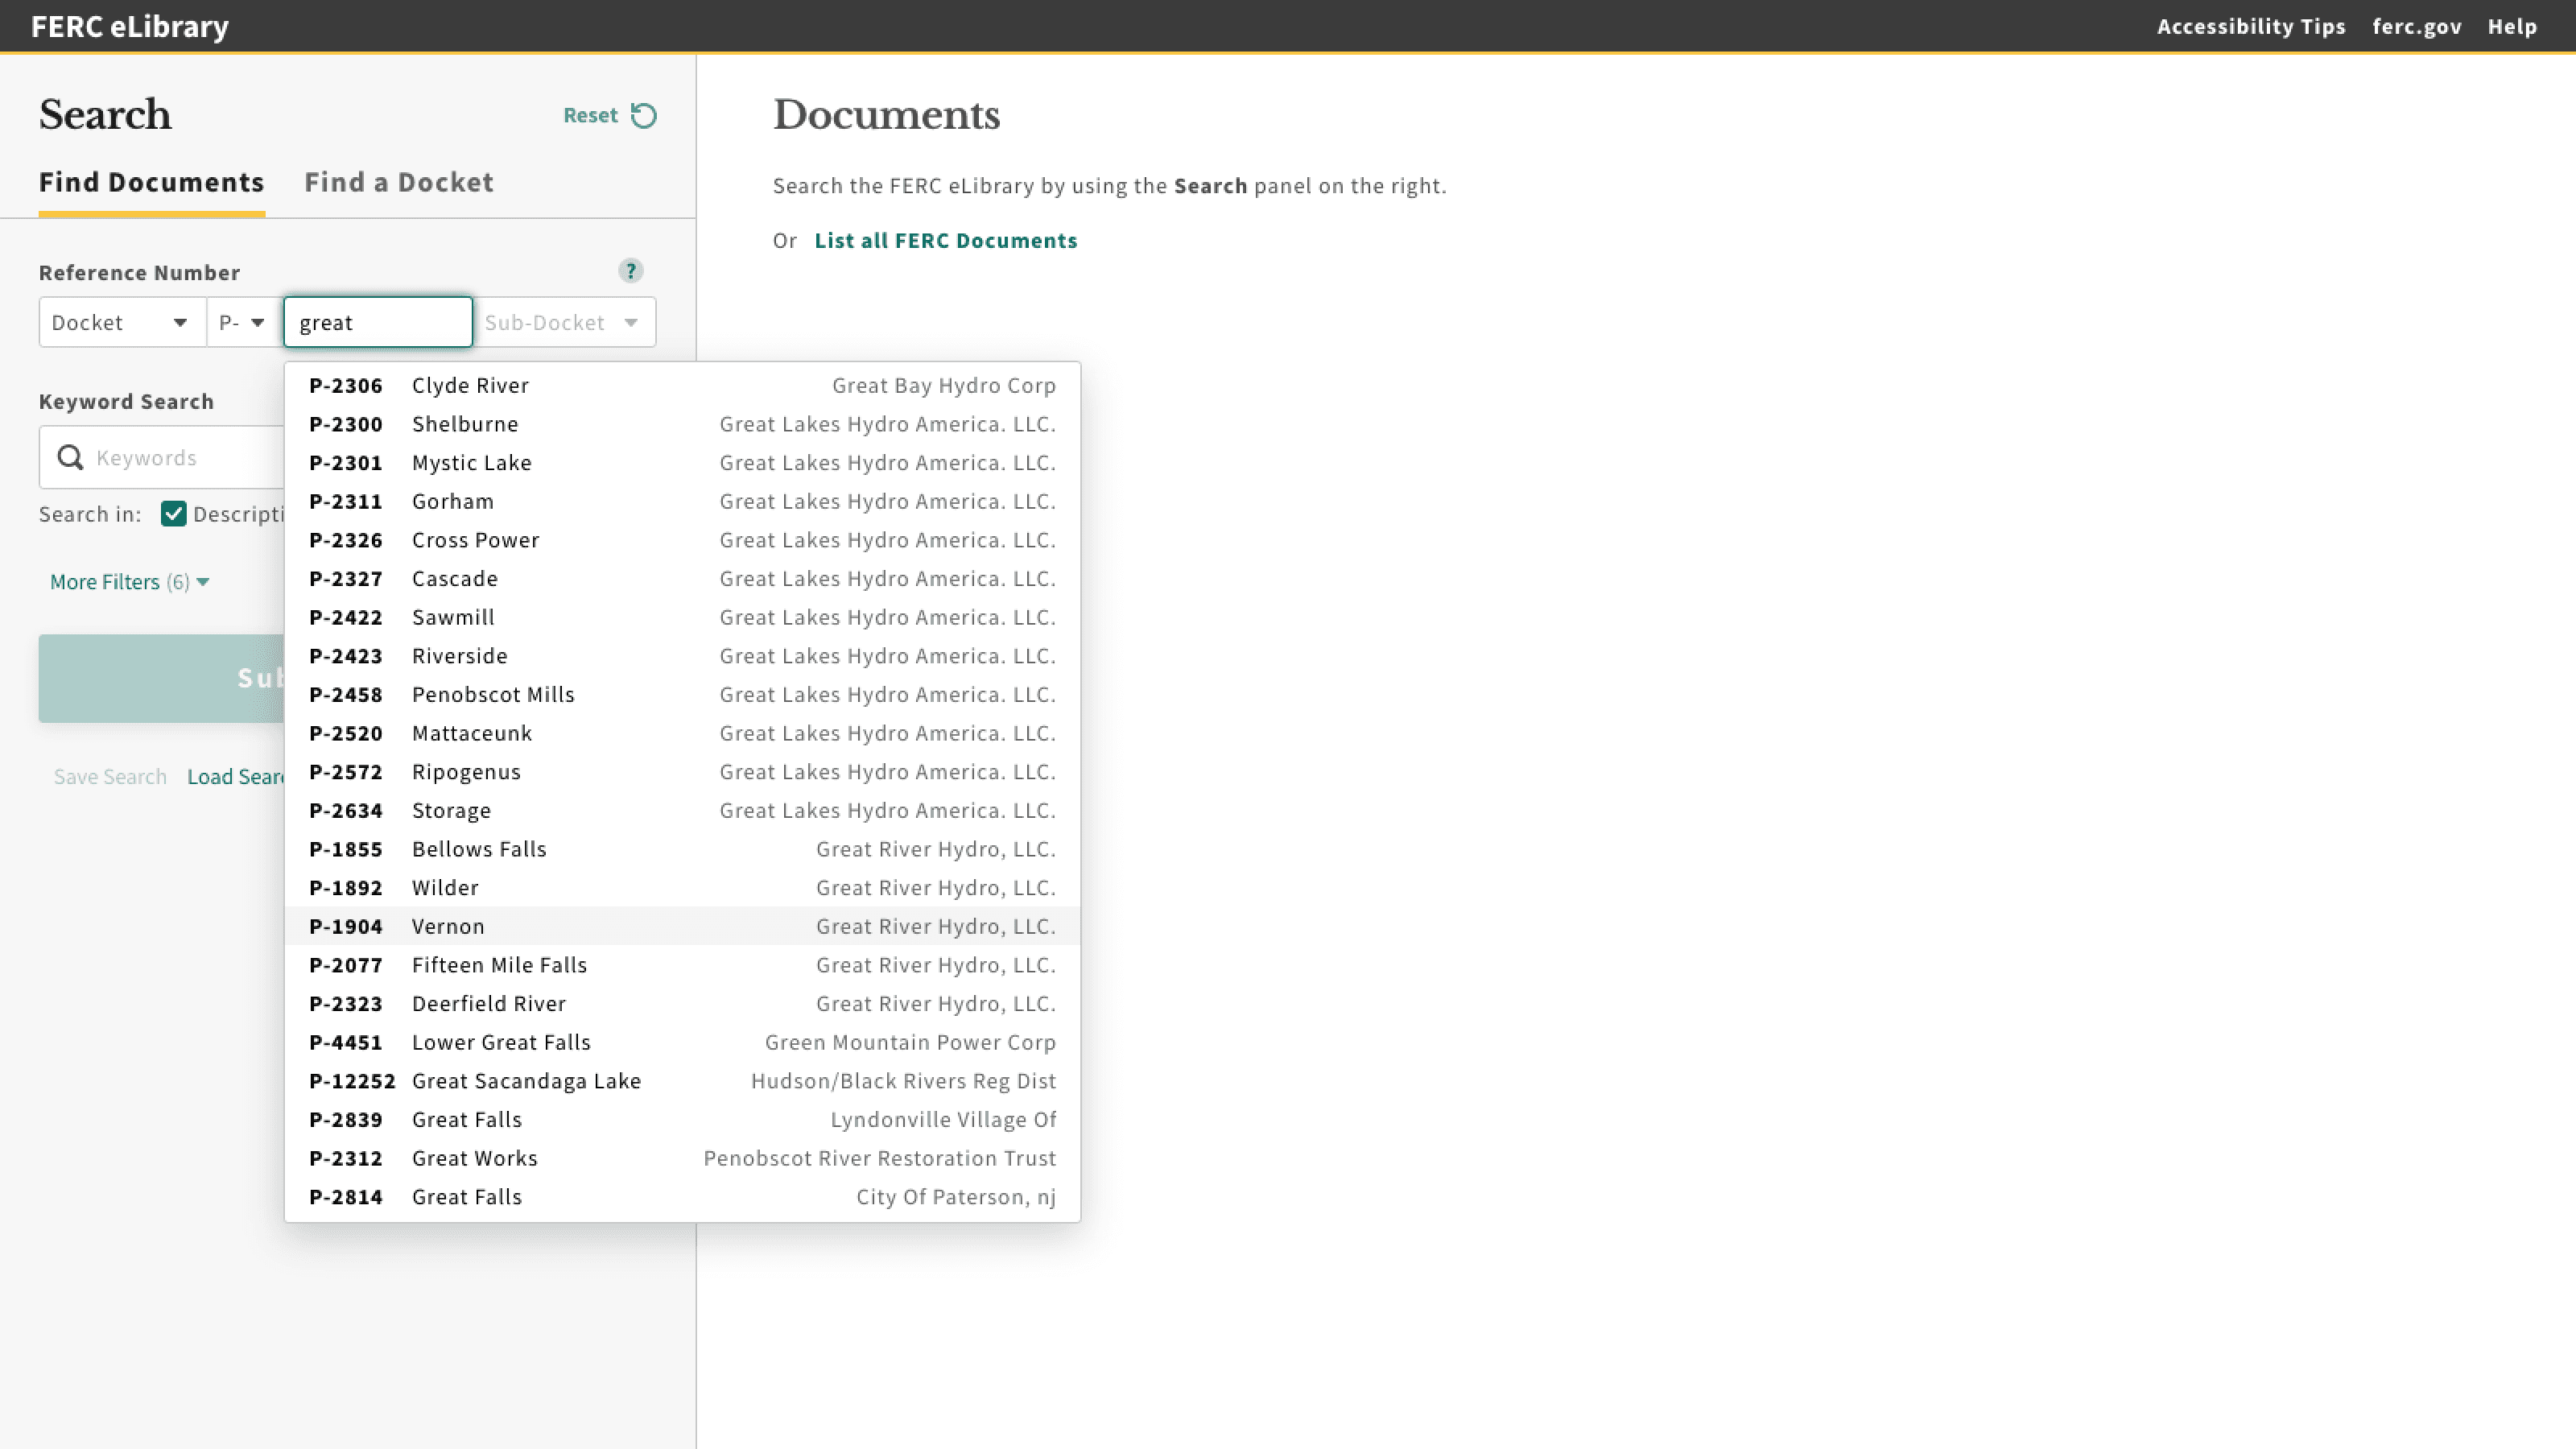Select P-2312 Great Works suggestion
The height and width of the screenshot is (1449, 2576).
pyautogui.click(x=682, y=1159)
